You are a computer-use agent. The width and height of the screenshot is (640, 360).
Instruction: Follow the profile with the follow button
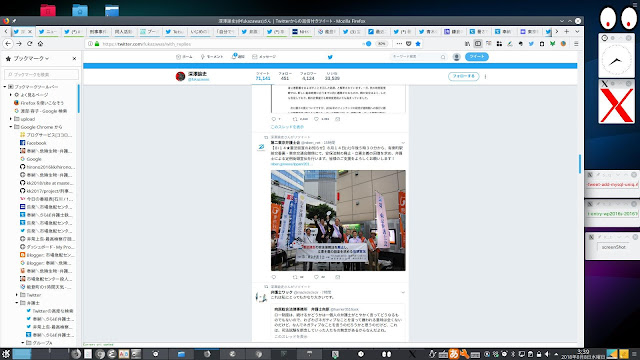[464, 76]
